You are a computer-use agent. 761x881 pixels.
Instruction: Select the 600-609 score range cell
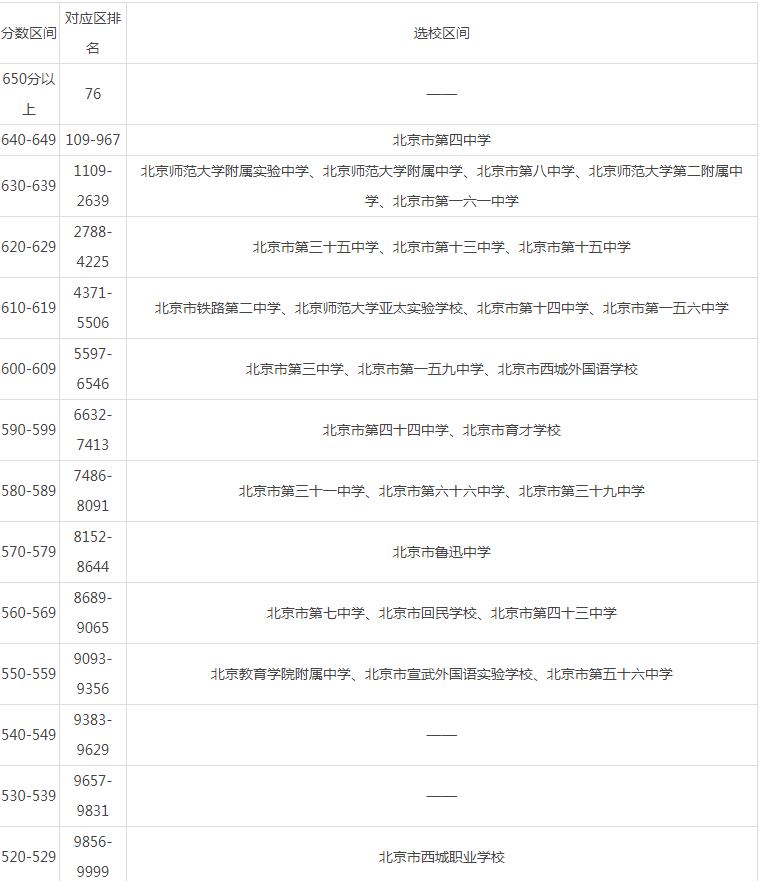[29, 369]
